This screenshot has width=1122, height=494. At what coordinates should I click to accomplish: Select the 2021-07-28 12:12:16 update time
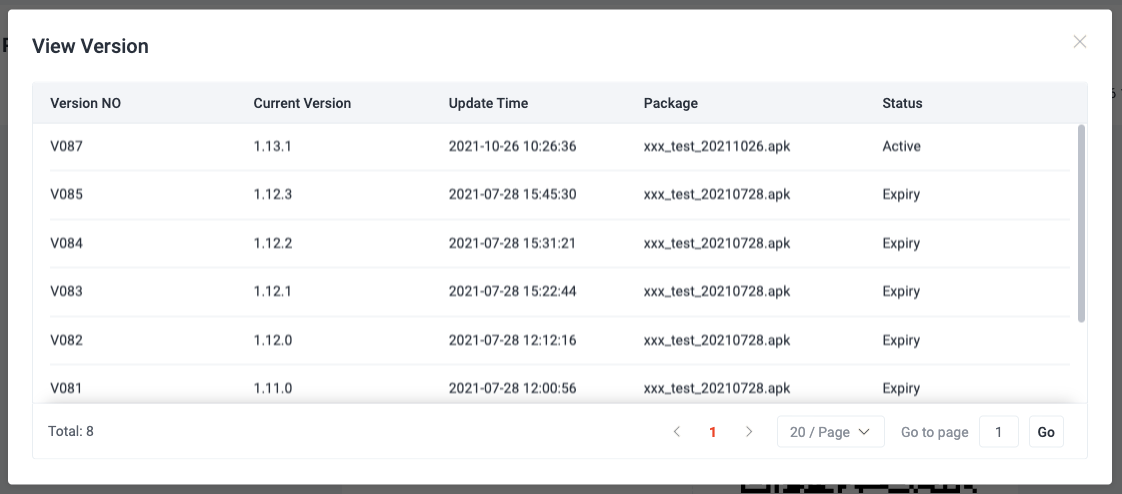512,340
